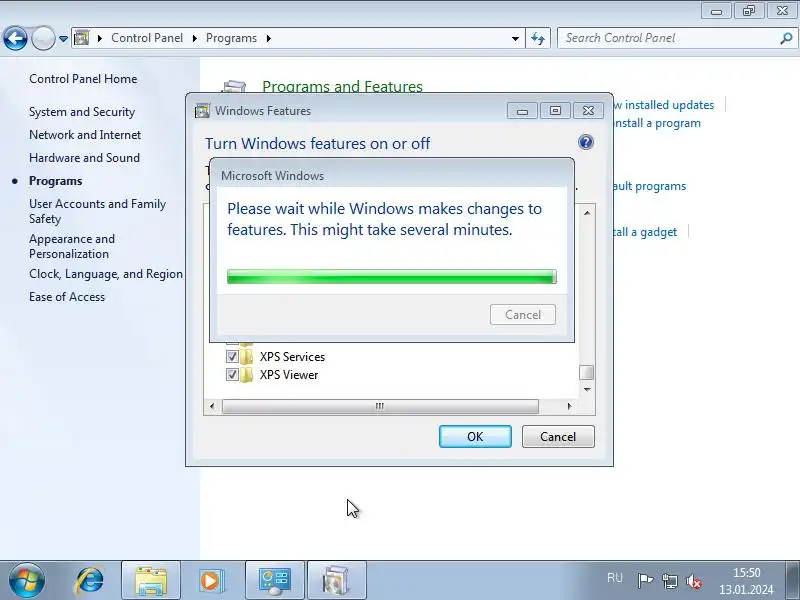Click the features list scroll down arrow
Screen dimensions: 800x600
coord(587,389)
